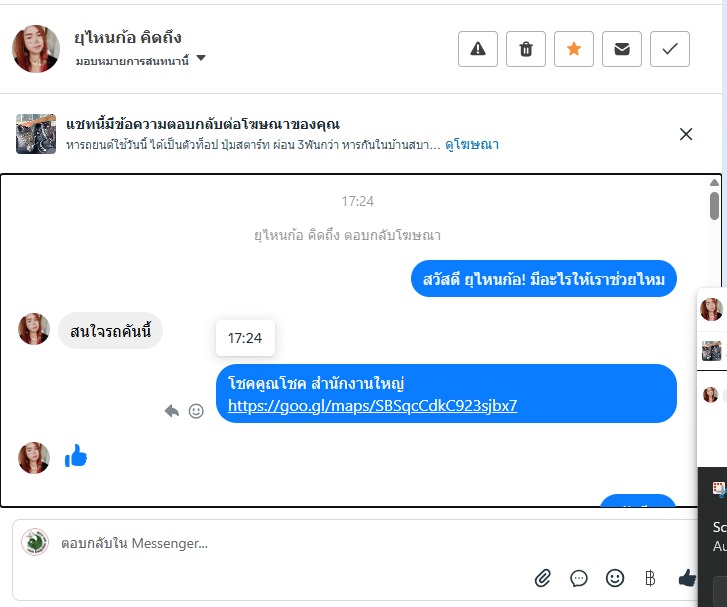The image size is (727, 607).
Task: Click the scrollbar up arrow in the chat
Action: 714,183
